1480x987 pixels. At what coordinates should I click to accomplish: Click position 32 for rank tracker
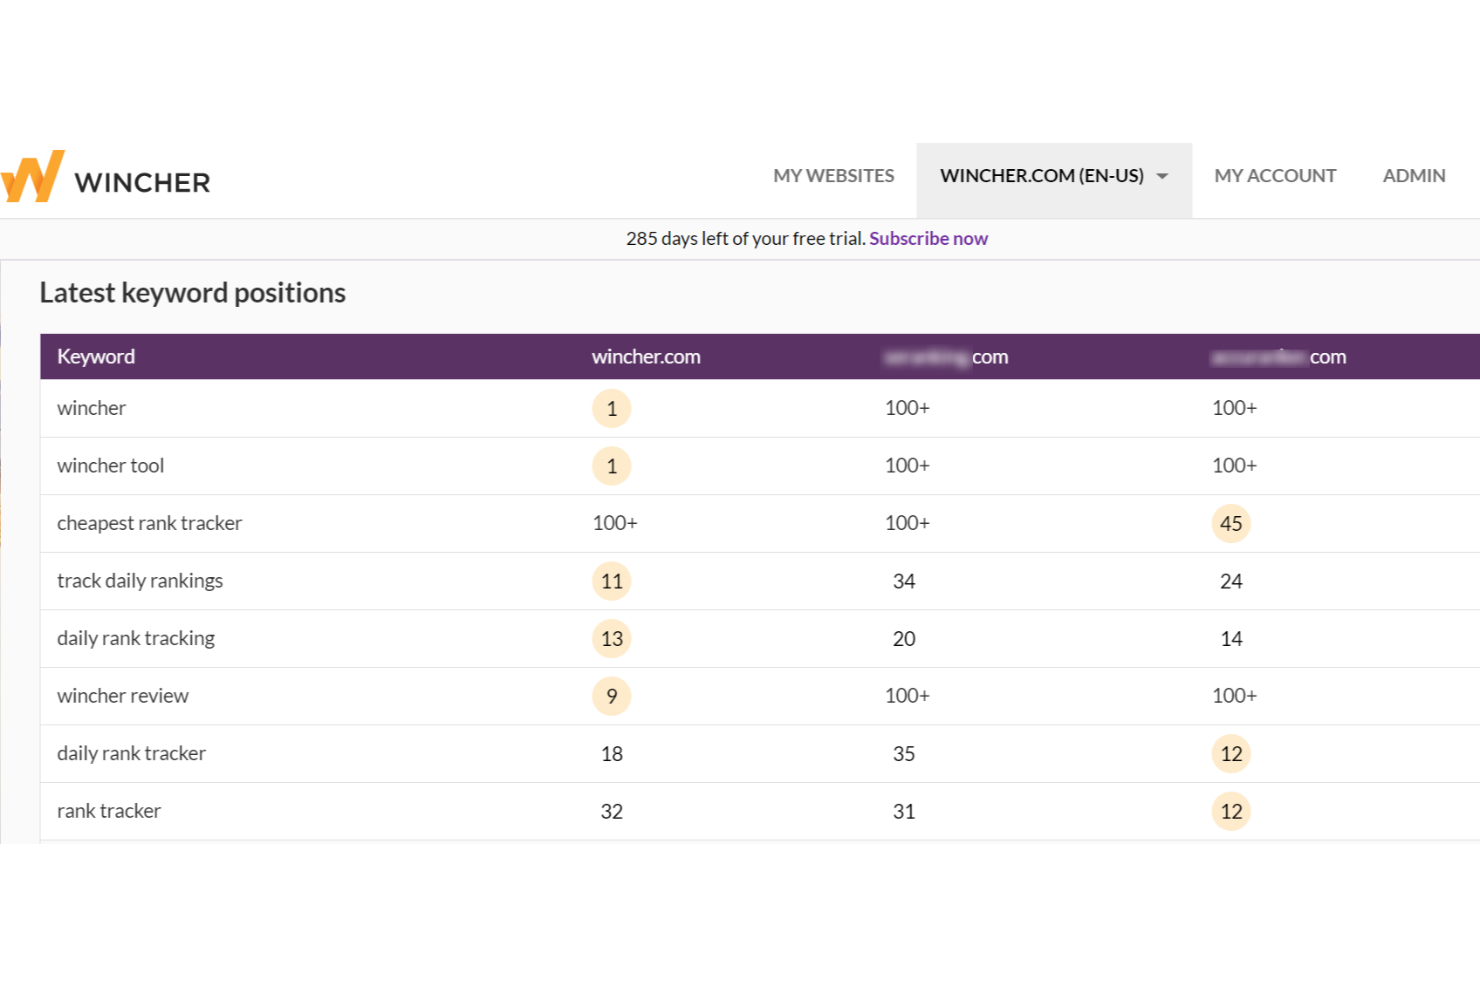click(612, 812)
